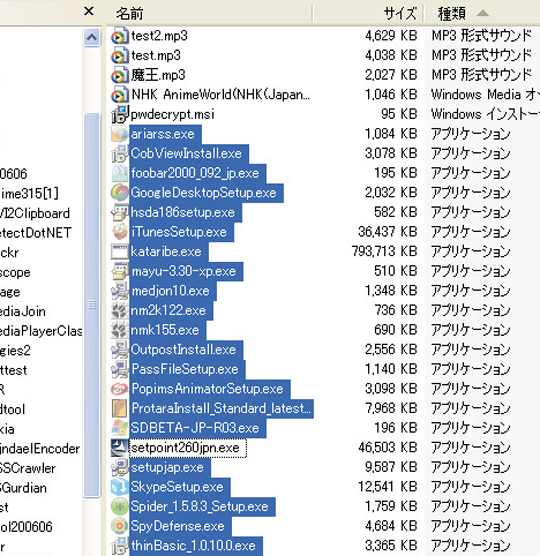Select the file name kataribe.exe
Image resolution: width=540 pixels, height=556 pixels.
pyautogui.click(x=166, y=252)
